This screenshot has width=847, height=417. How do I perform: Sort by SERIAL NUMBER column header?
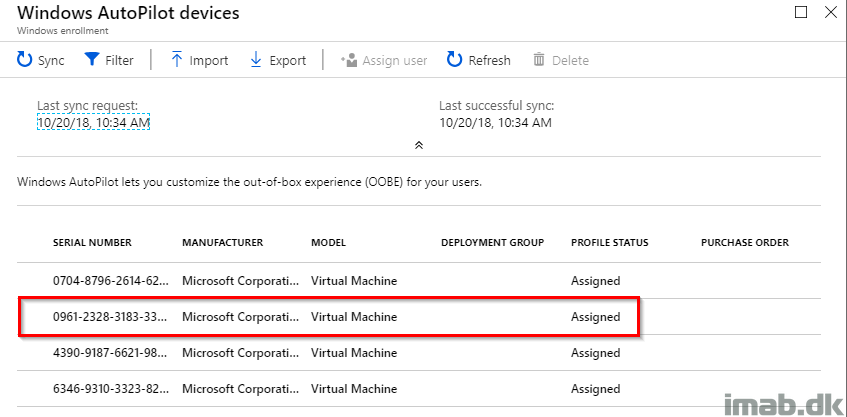tap(92, 243)
